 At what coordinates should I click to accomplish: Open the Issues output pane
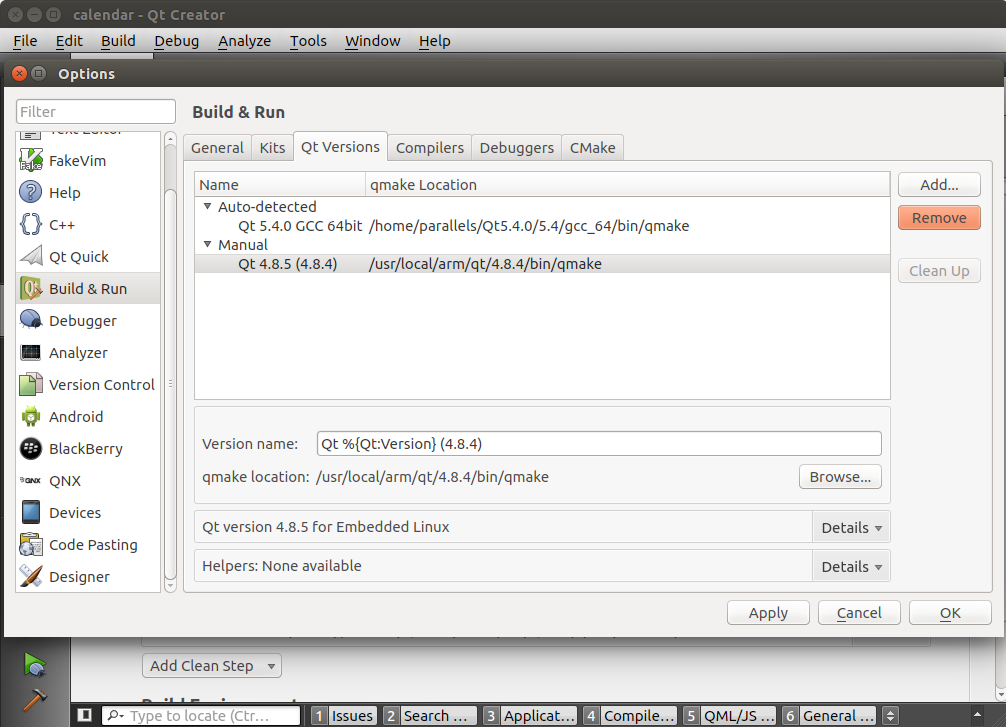344,715
